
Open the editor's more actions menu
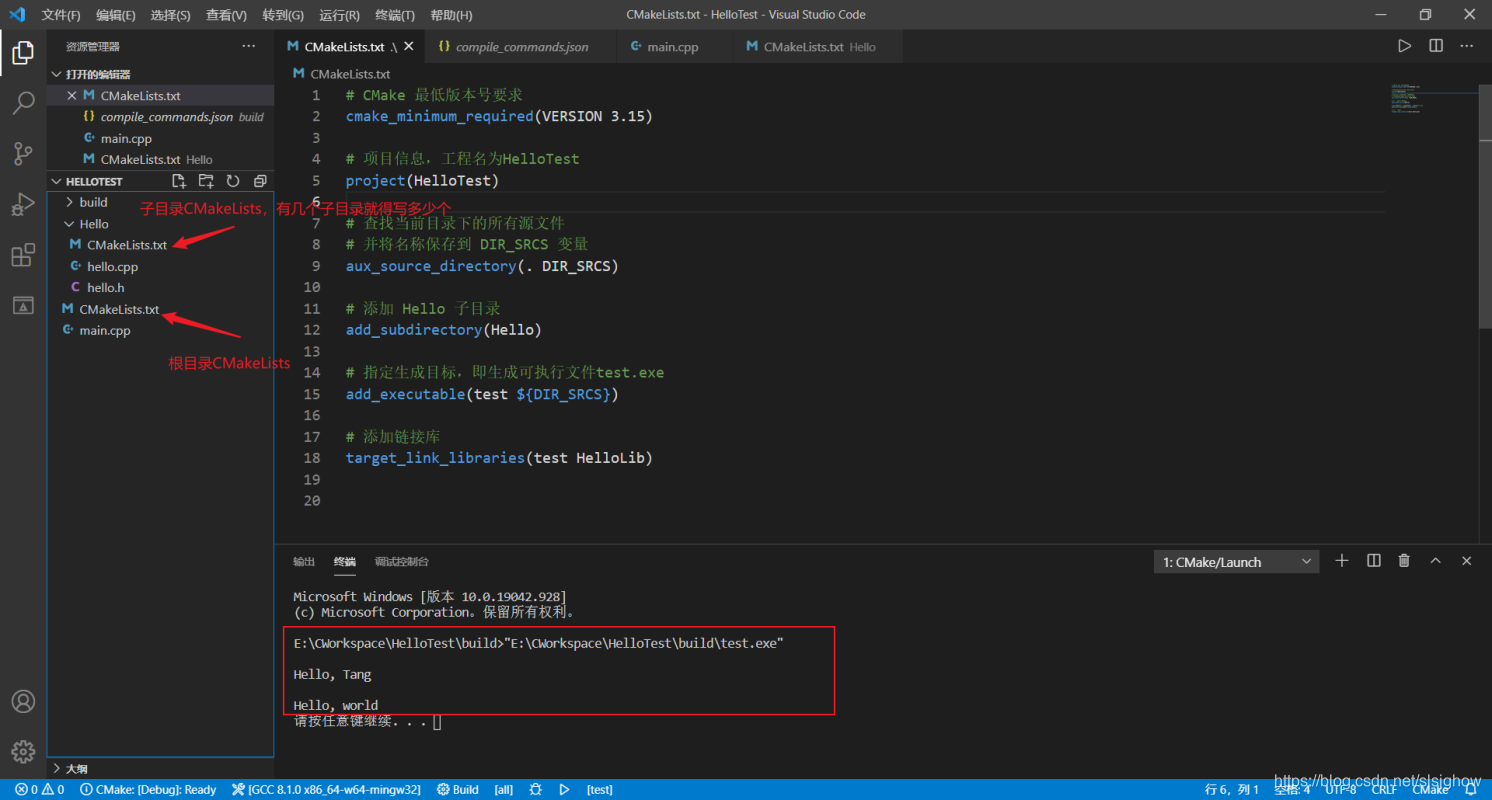pos(1467,46)
